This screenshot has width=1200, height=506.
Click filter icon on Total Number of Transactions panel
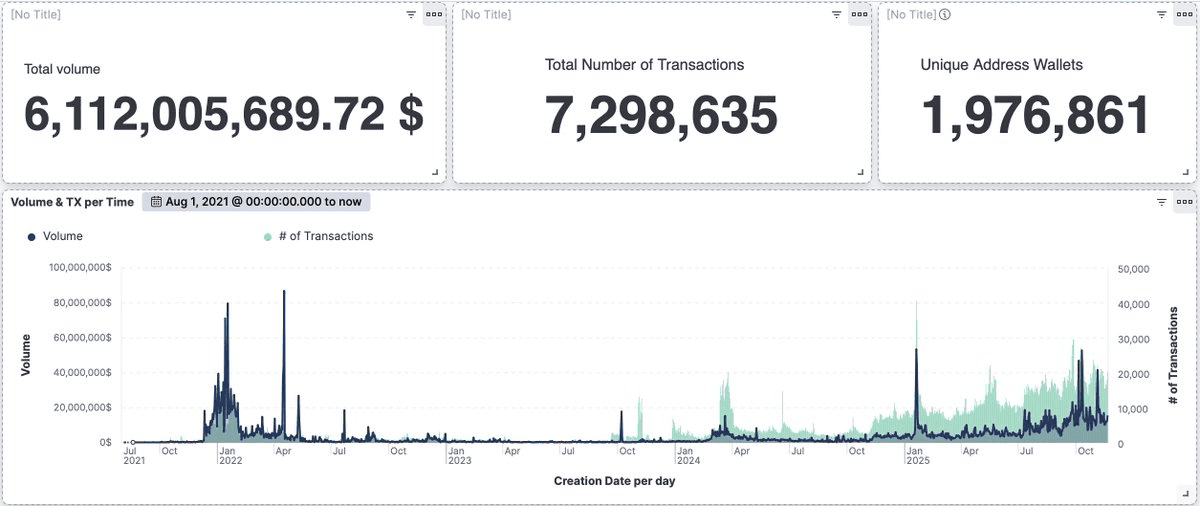[x=837, y=15]
